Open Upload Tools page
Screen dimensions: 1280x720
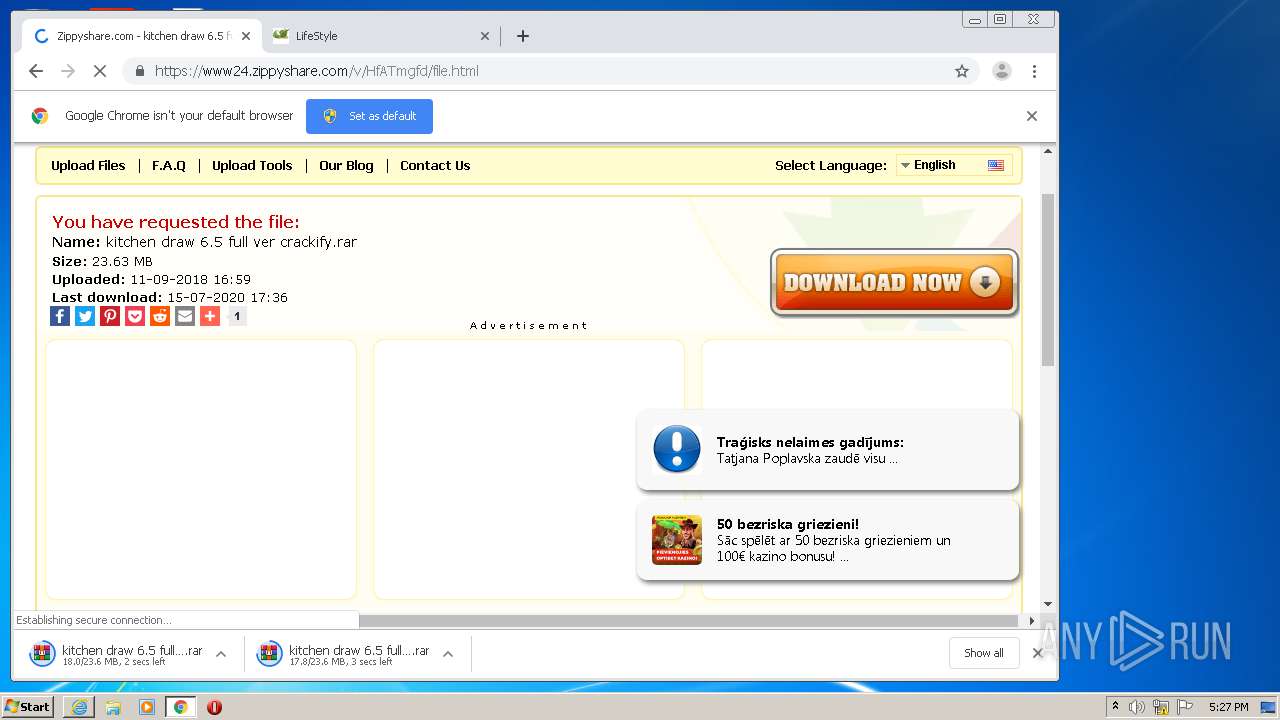click(x=252, y=166)
